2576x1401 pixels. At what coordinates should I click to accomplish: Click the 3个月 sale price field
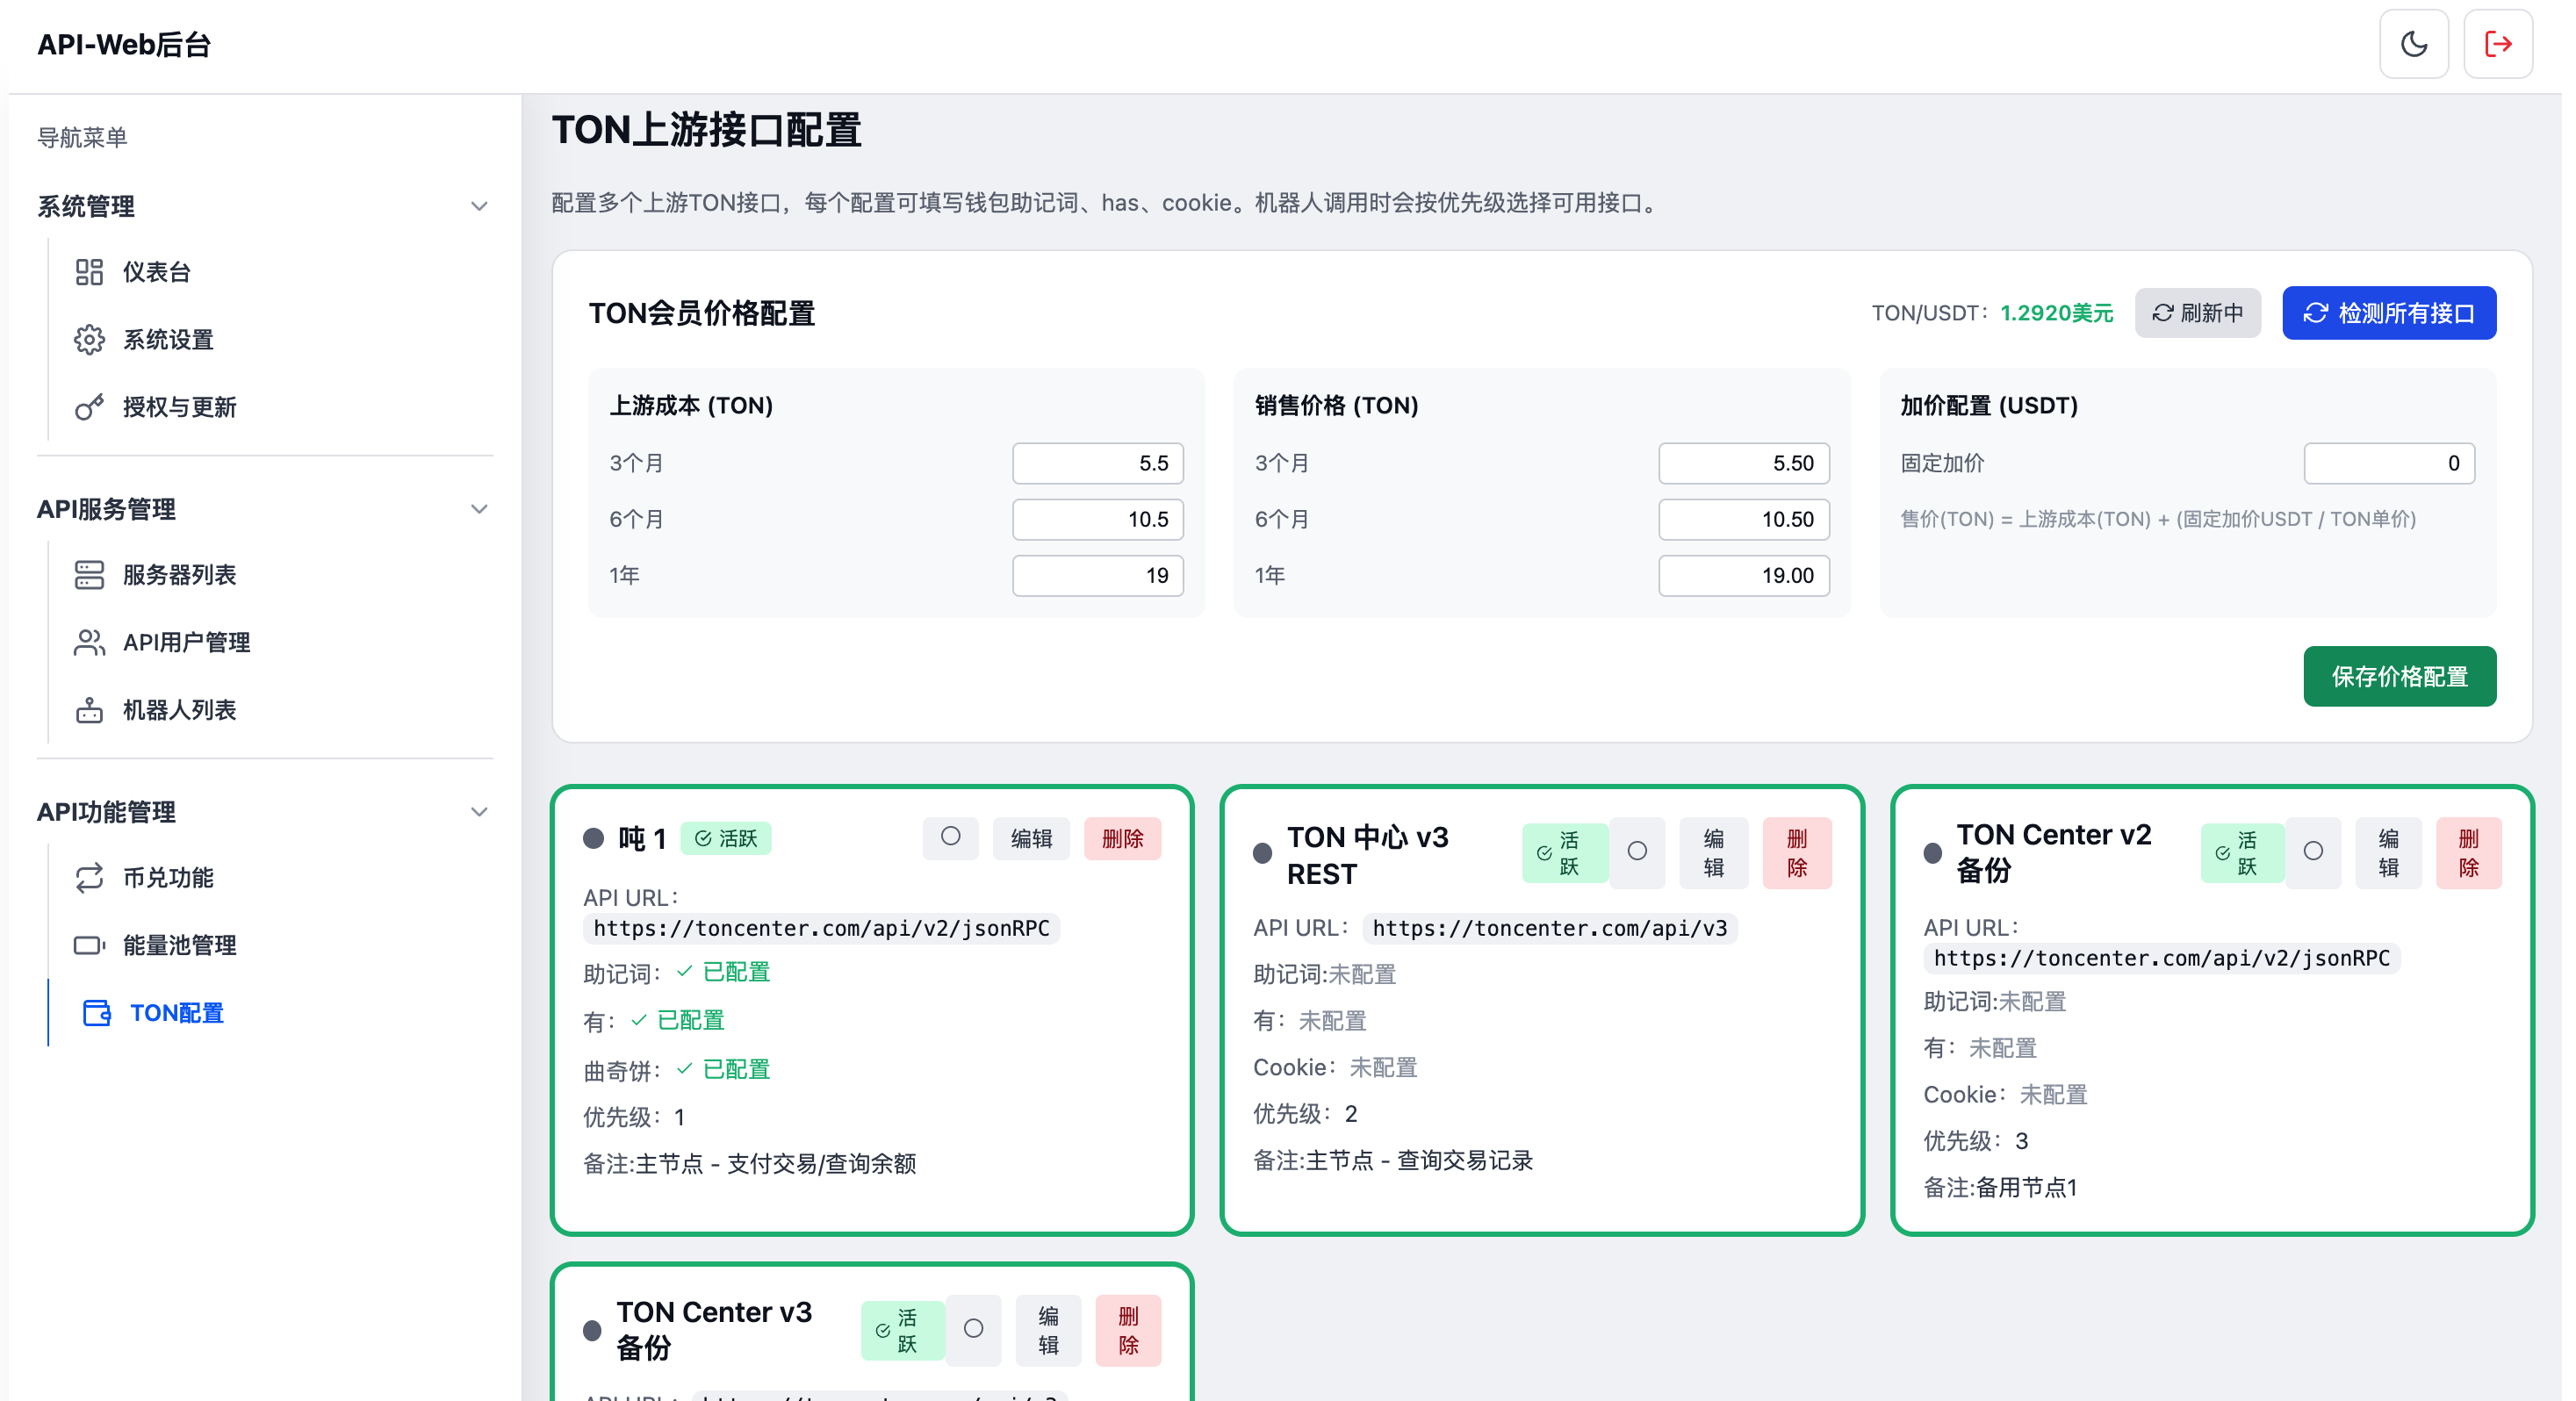point(1744,463)
